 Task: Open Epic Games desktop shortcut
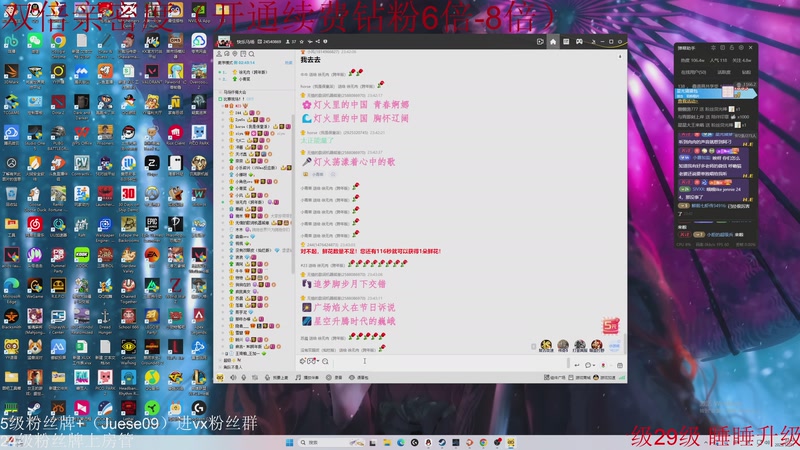click(152, 228)
